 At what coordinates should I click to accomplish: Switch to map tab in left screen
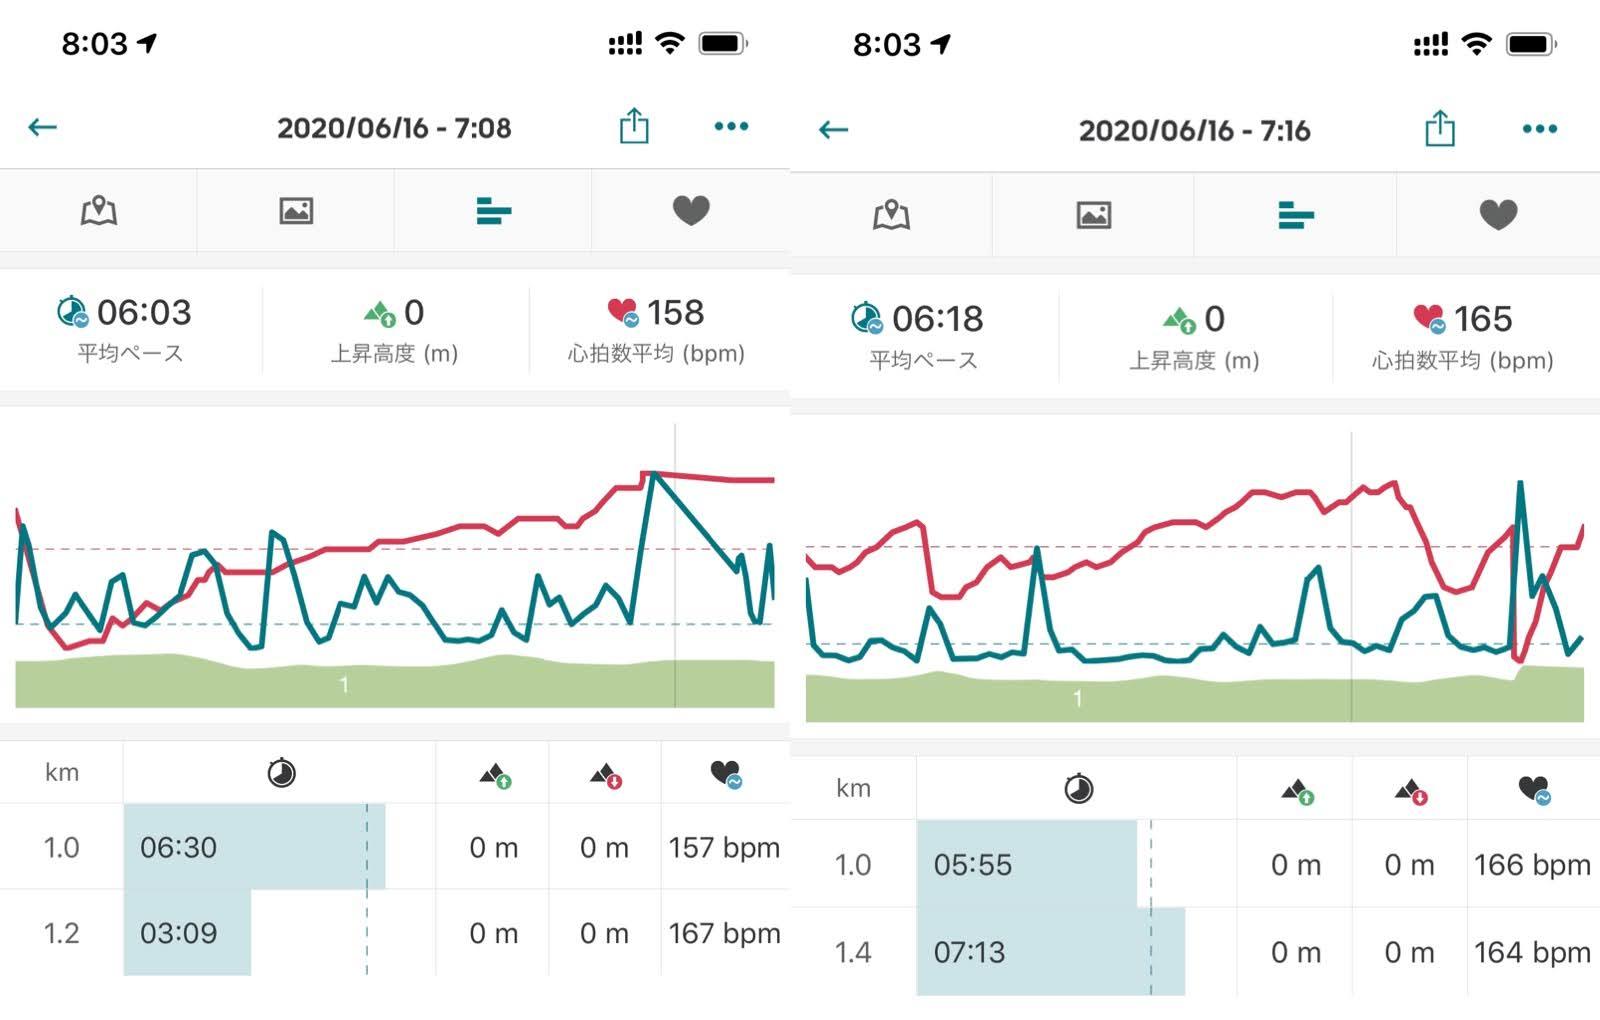(x=98, y=211)
